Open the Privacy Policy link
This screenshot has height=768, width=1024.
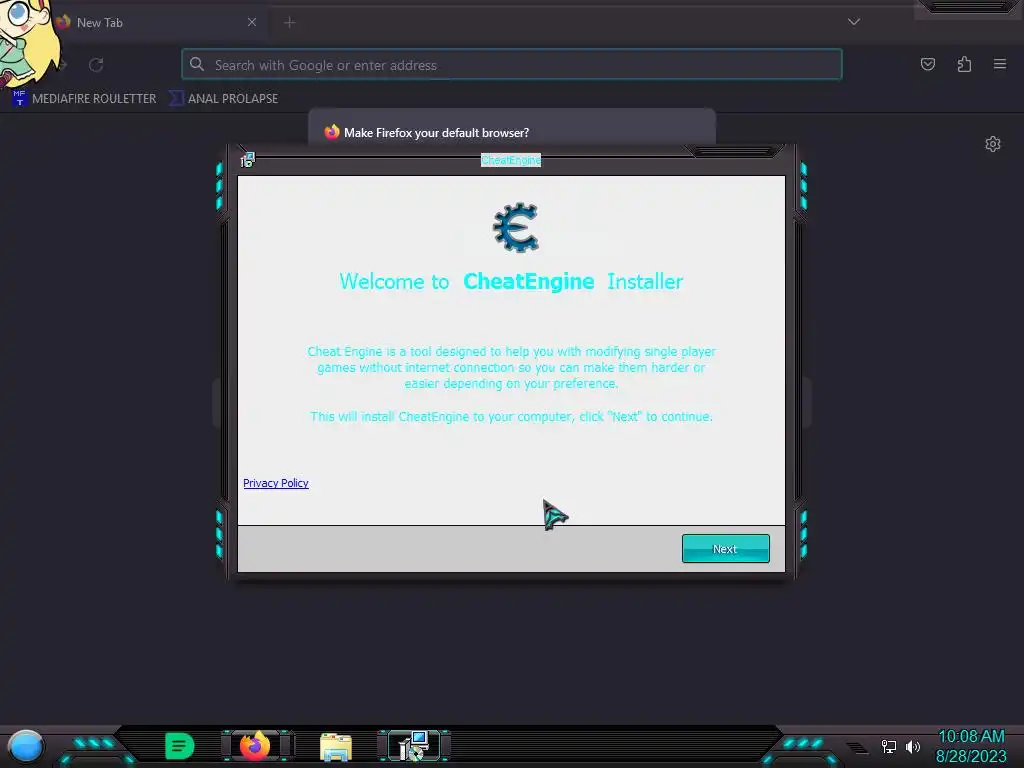click(276, 483)
